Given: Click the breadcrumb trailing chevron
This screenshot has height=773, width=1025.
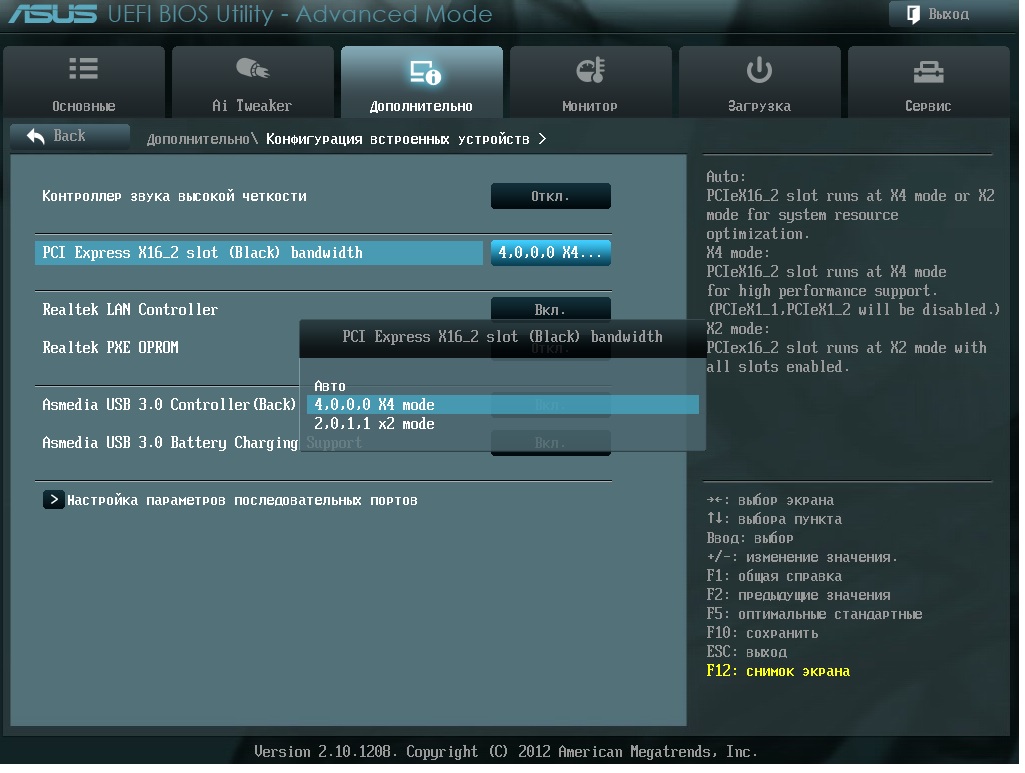Looking at the screenshot, I should click(x=542, y=139).
